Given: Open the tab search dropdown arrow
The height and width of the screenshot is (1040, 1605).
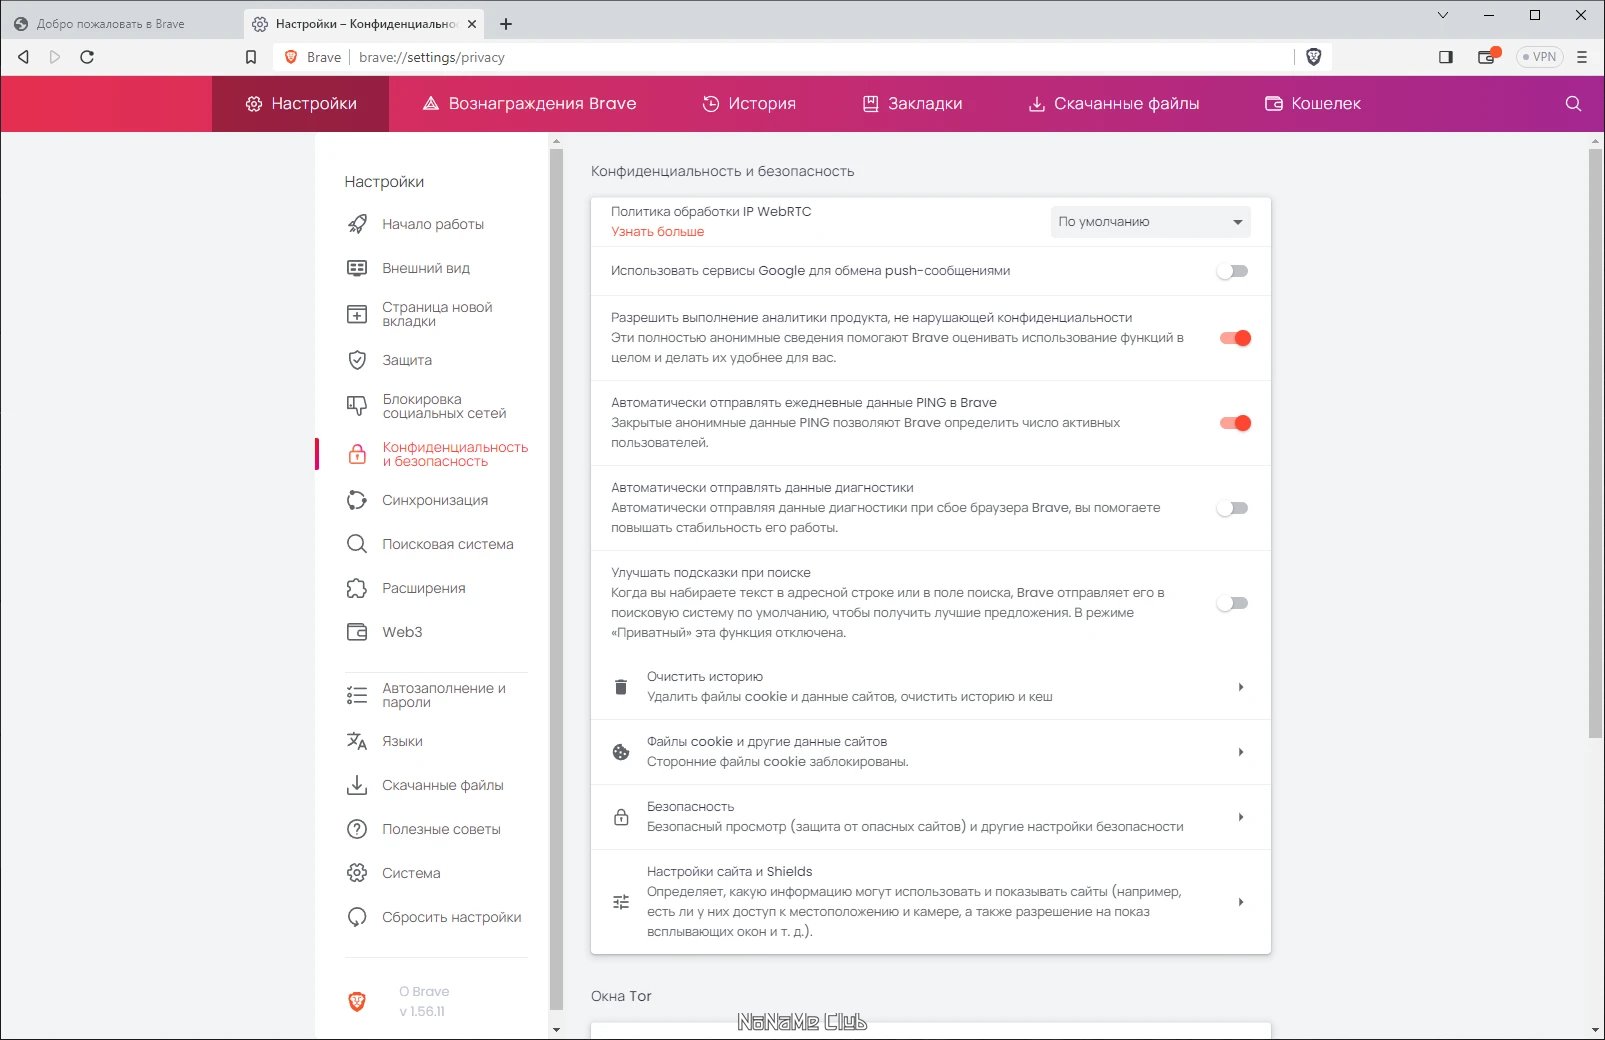Looking at the screenshot, I should (x=1442, y=15).
